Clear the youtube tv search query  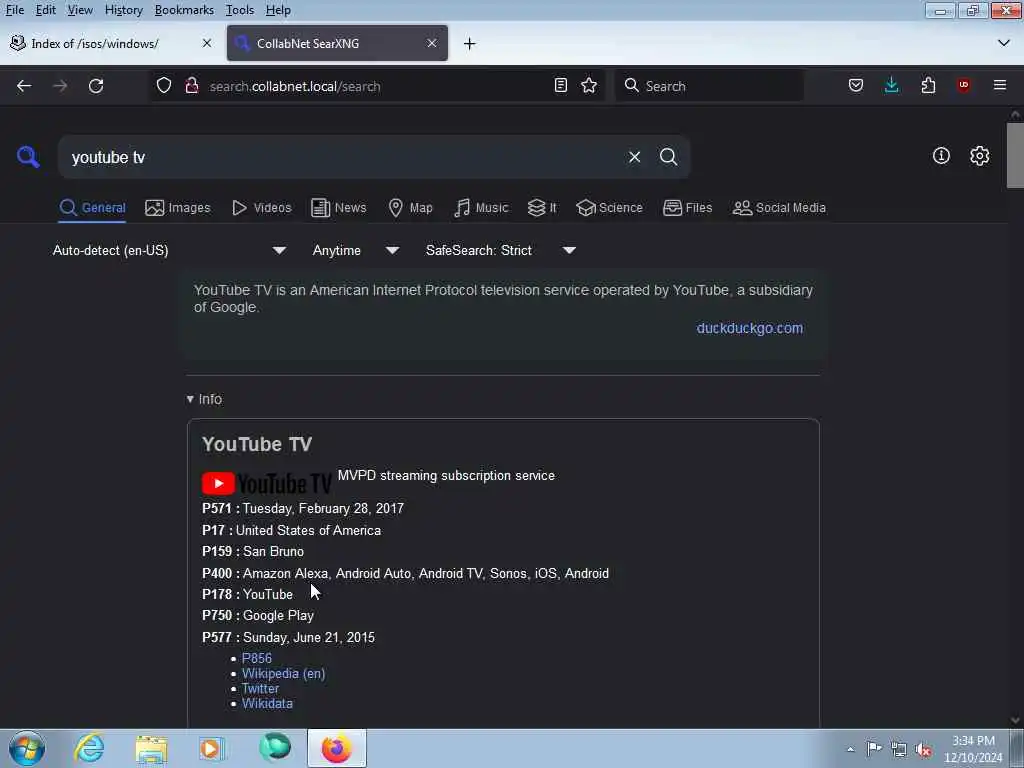tap(634, 157)
